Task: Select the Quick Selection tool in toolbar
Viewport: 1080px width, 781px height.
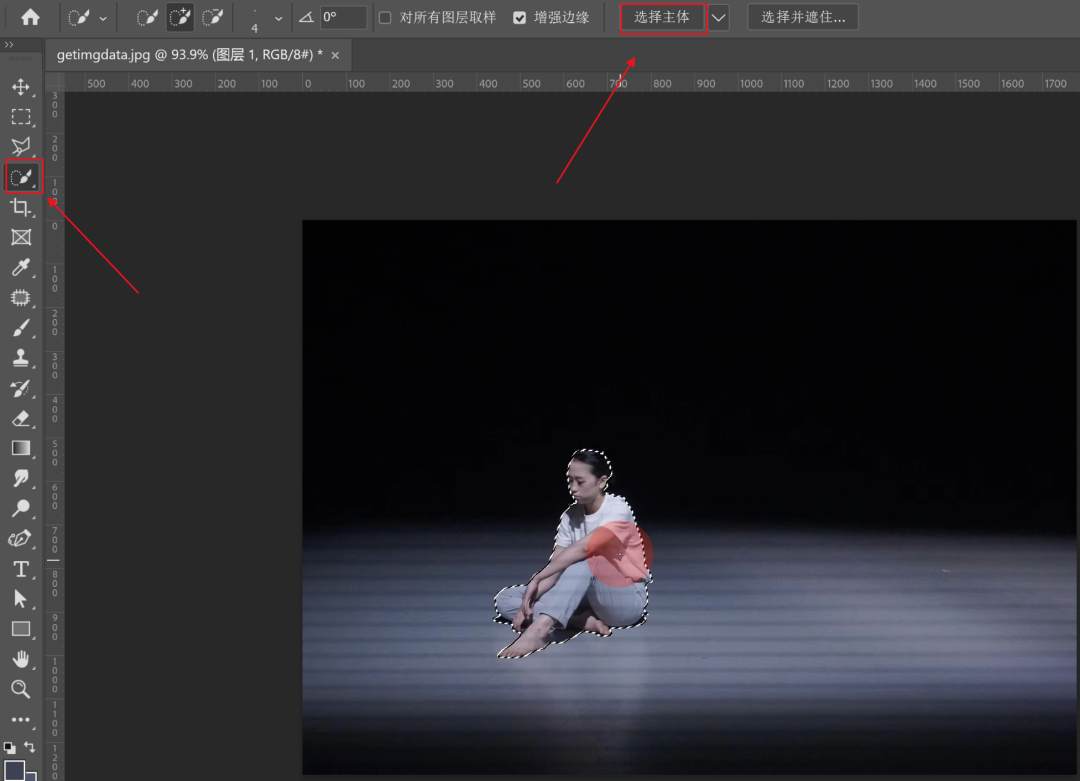Action: (x=23, y=177)
